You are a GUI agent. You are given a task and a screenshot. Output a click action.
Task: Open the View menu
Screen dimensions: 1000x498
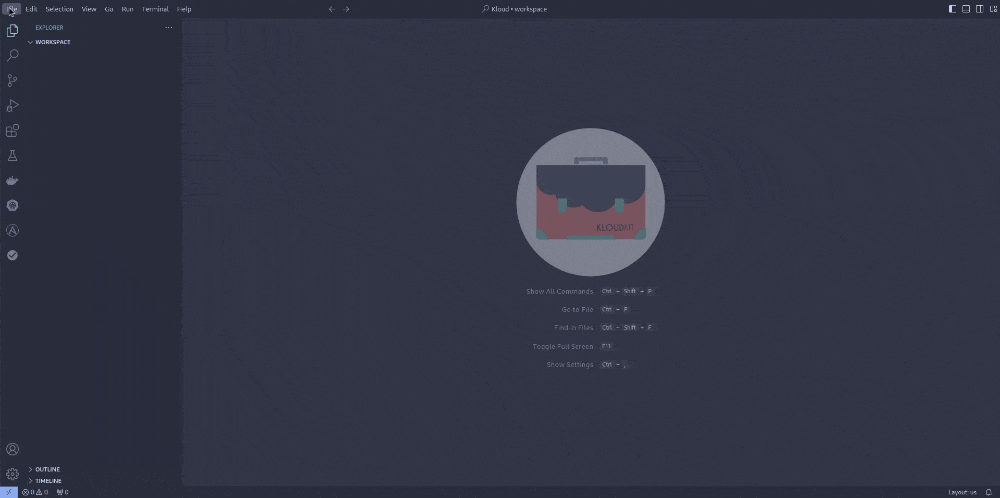[89, 9]
